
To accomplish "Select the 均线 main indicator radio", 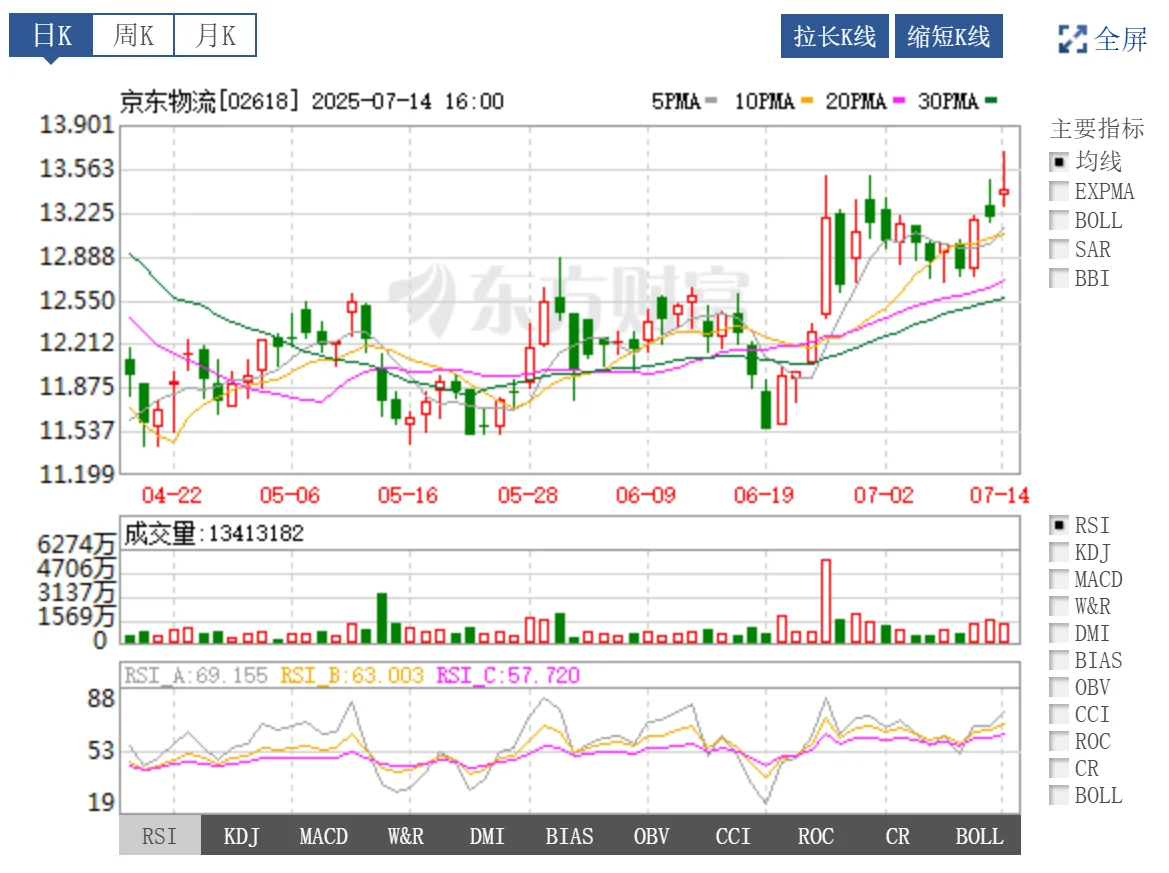I will point(1059,162).
